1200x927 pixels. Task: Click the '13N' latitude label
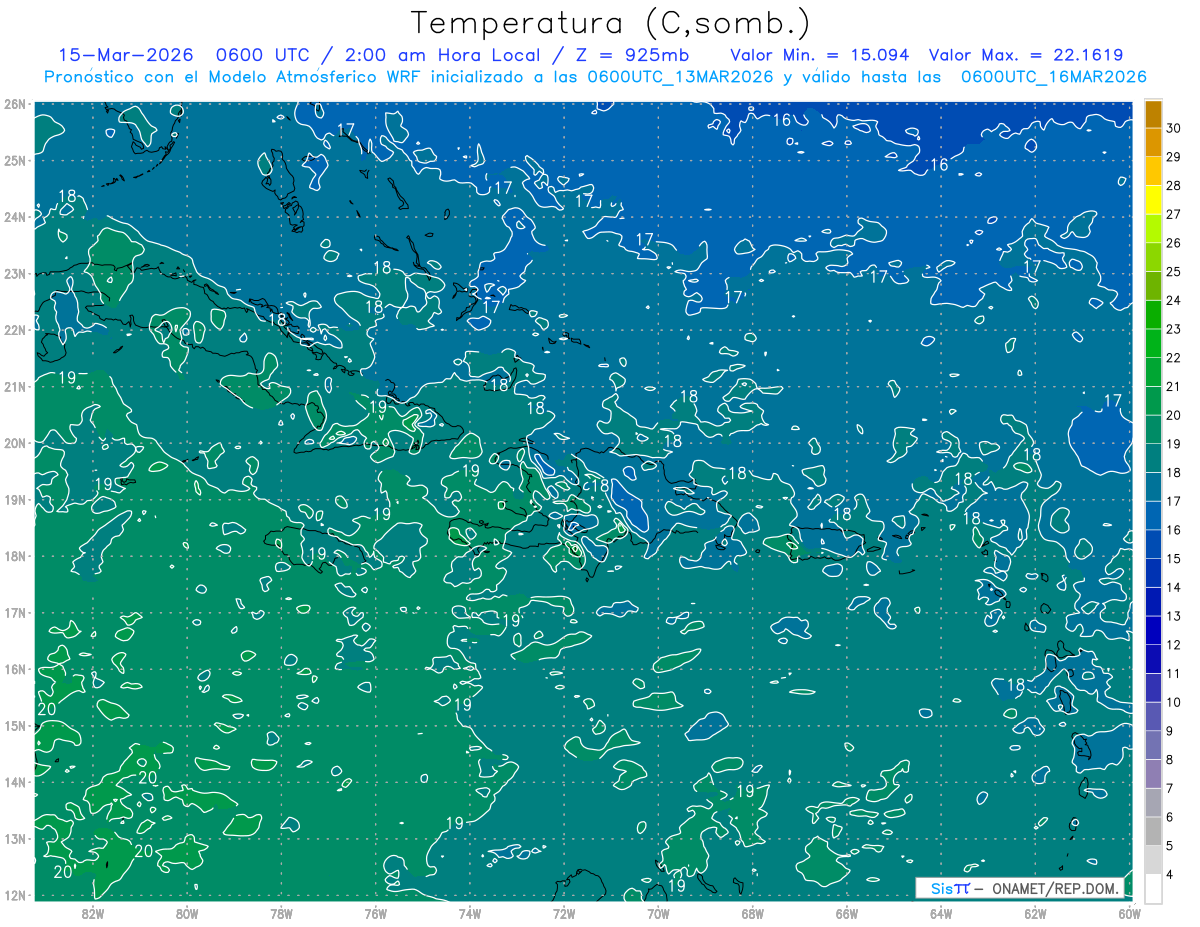coord(15,838)
